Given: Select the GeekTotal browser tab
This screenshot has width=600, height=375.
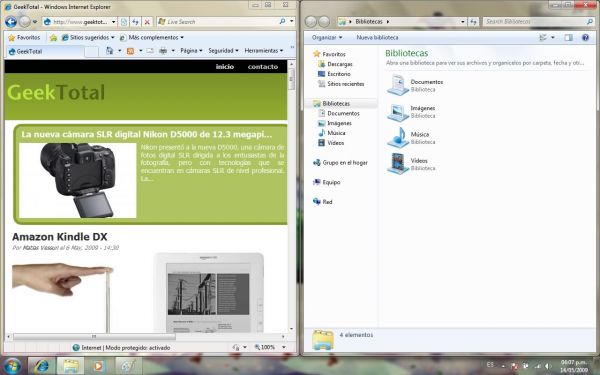Looking at the screenshot, I should click(x=45, y=51).
